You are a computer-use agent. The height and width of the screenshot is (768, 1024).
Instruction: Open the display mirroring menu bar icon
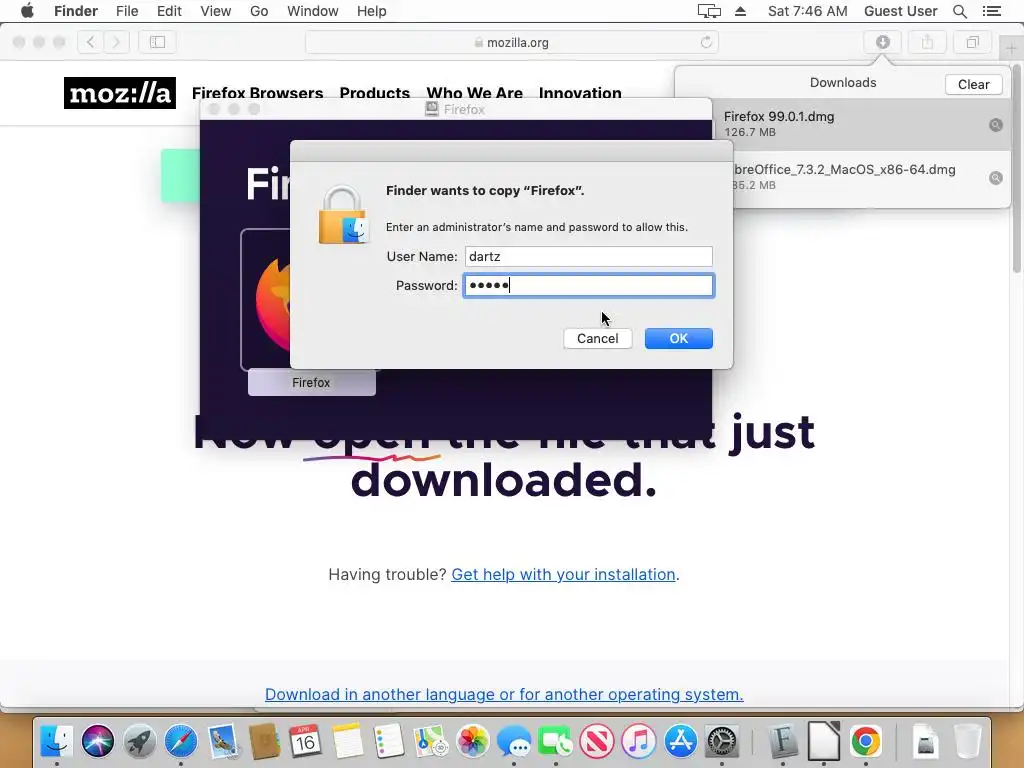point(709,11)
